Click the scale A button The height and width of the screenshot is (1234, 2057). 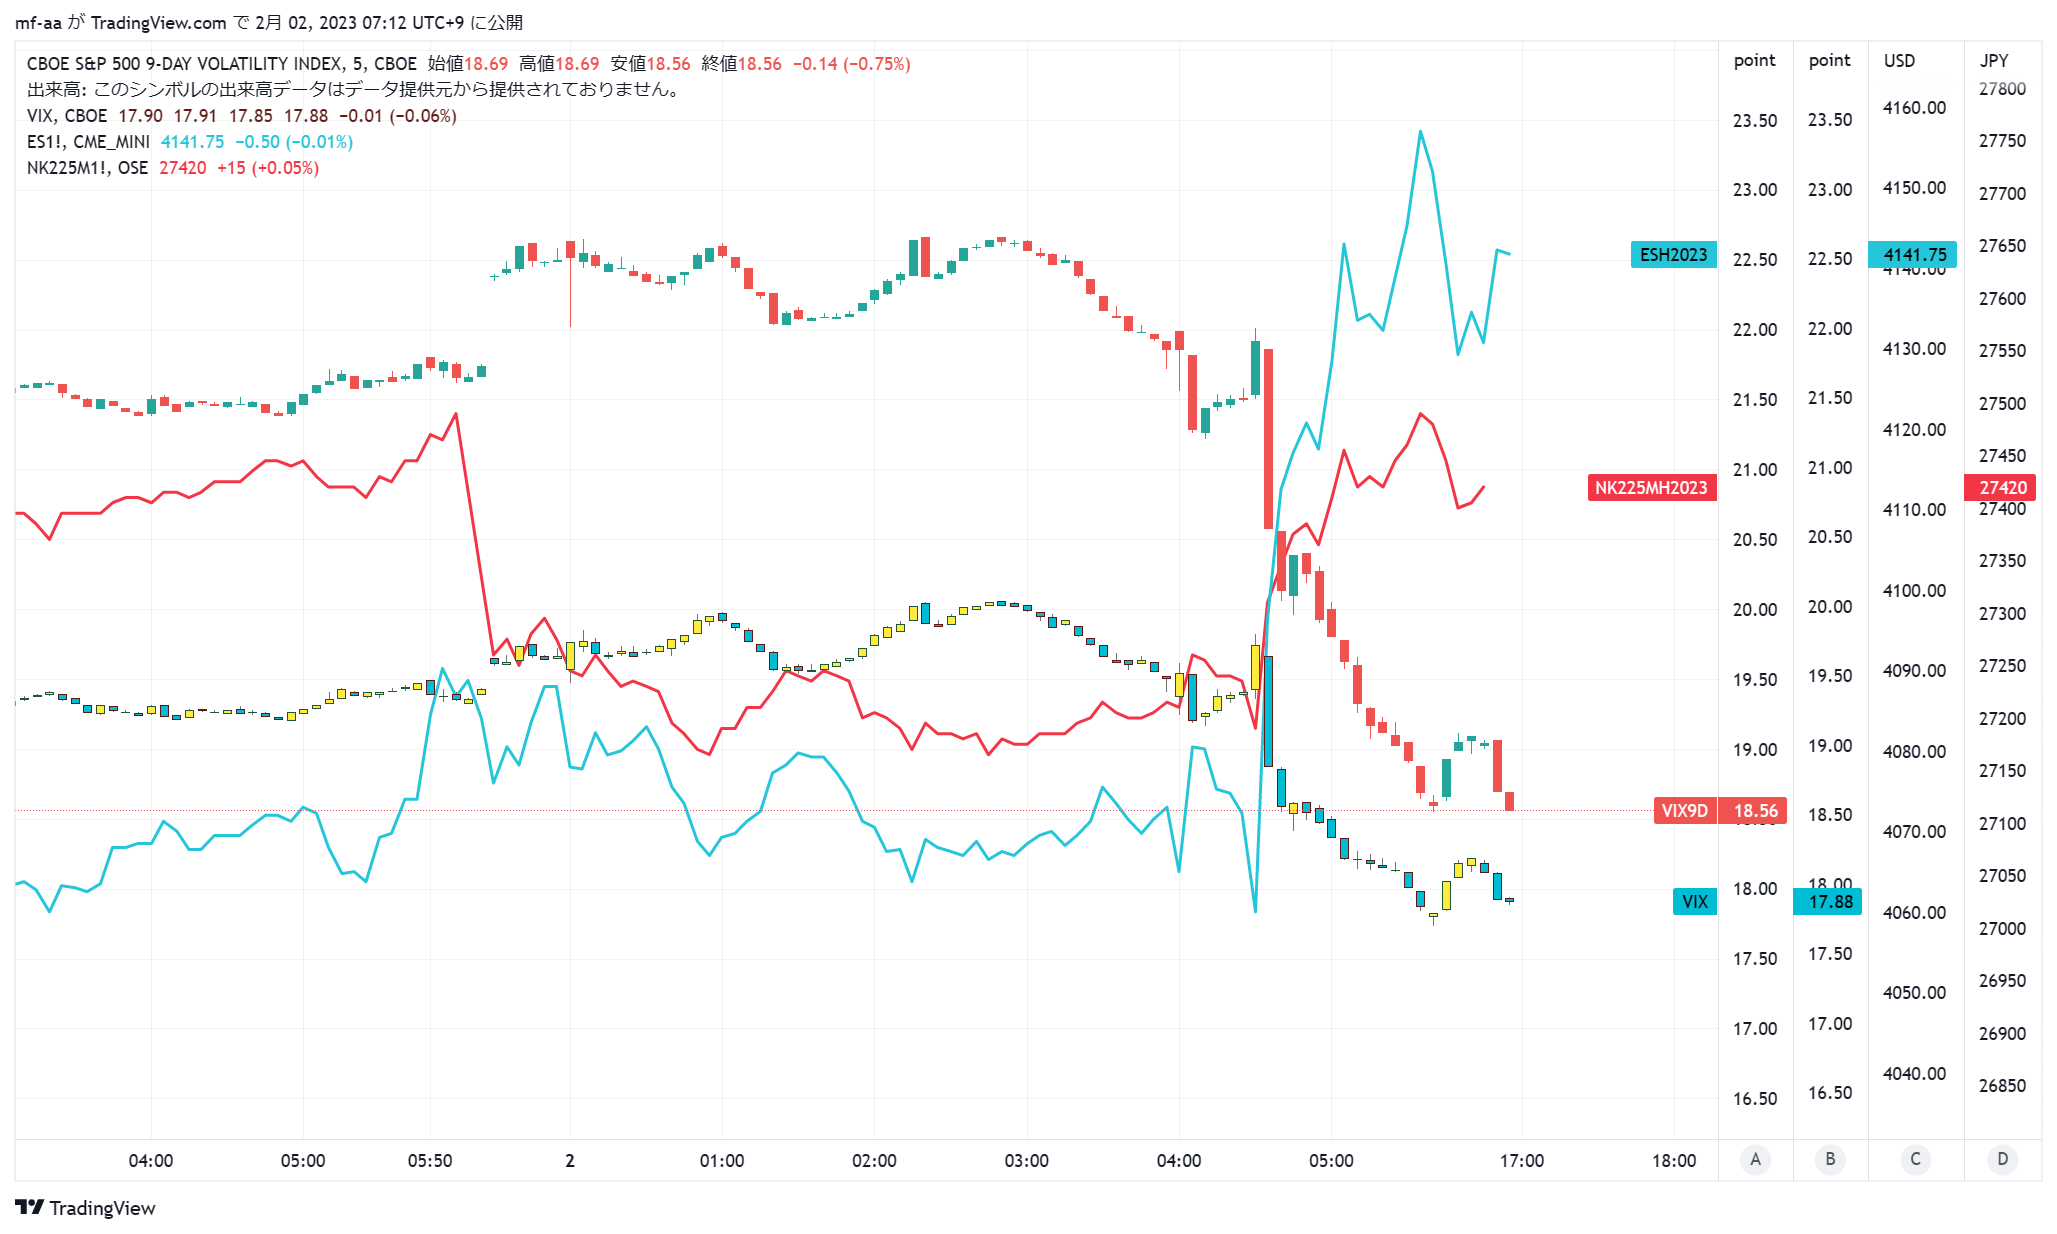(x=1755, y=1159)
